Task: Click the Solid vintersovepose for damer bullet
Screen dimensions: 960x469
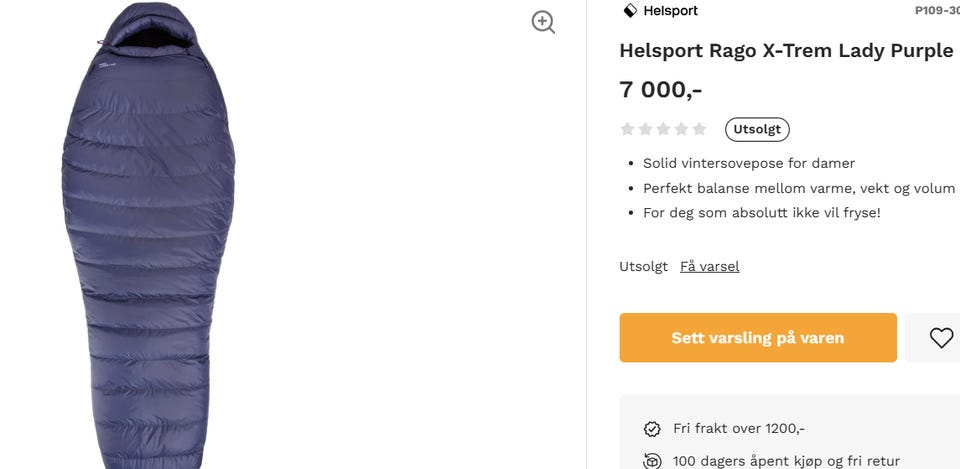Action: coord(749,163)
